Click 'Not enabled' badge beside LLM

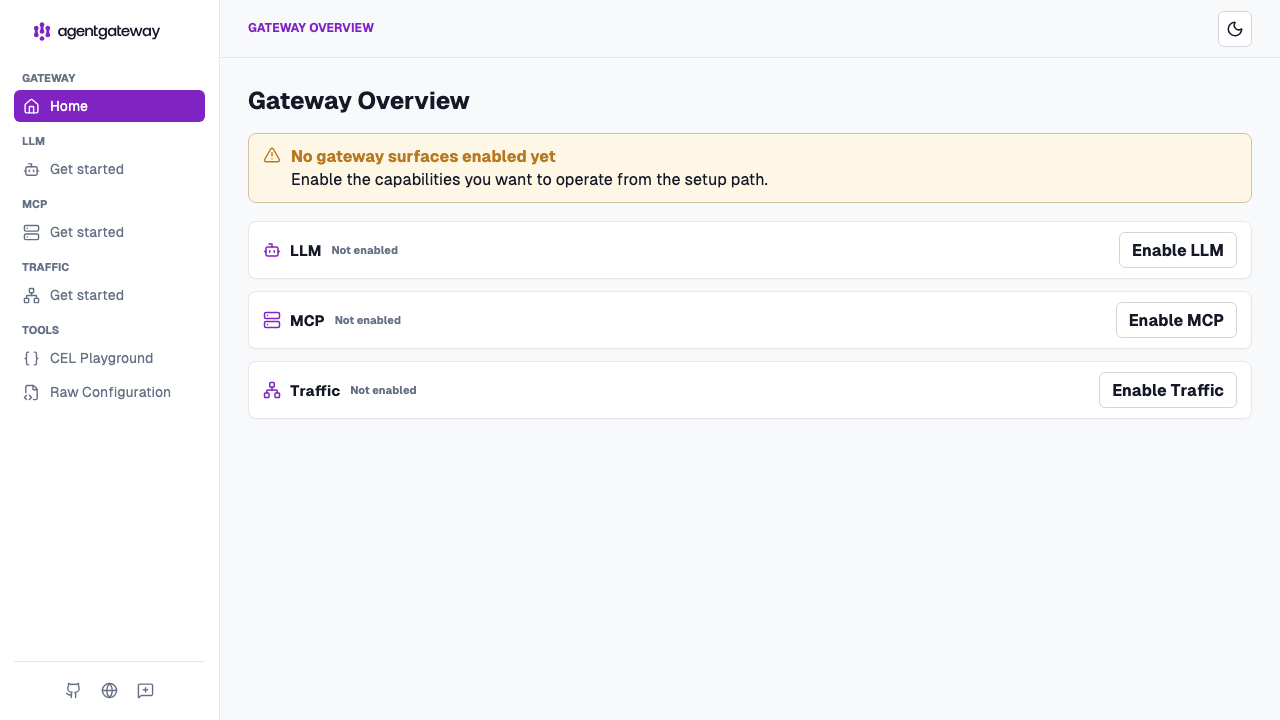click(x=365, y=250)
